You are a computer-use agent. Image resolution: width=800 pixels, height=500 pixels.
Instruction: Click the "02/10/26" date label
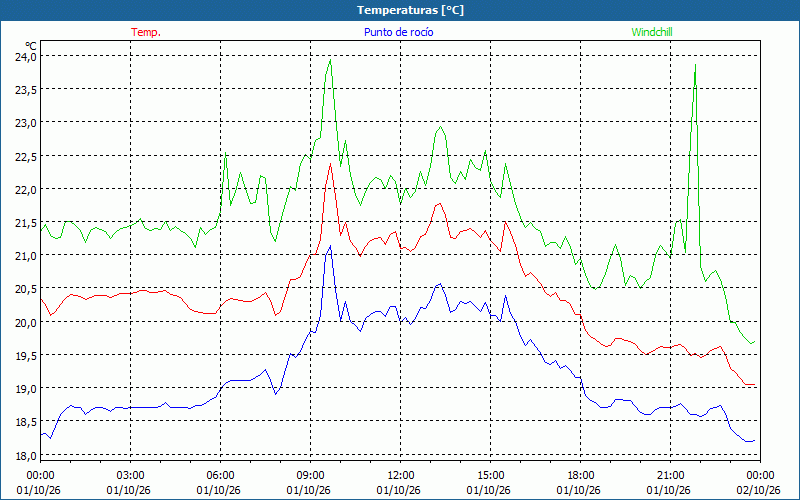[759, 490]
